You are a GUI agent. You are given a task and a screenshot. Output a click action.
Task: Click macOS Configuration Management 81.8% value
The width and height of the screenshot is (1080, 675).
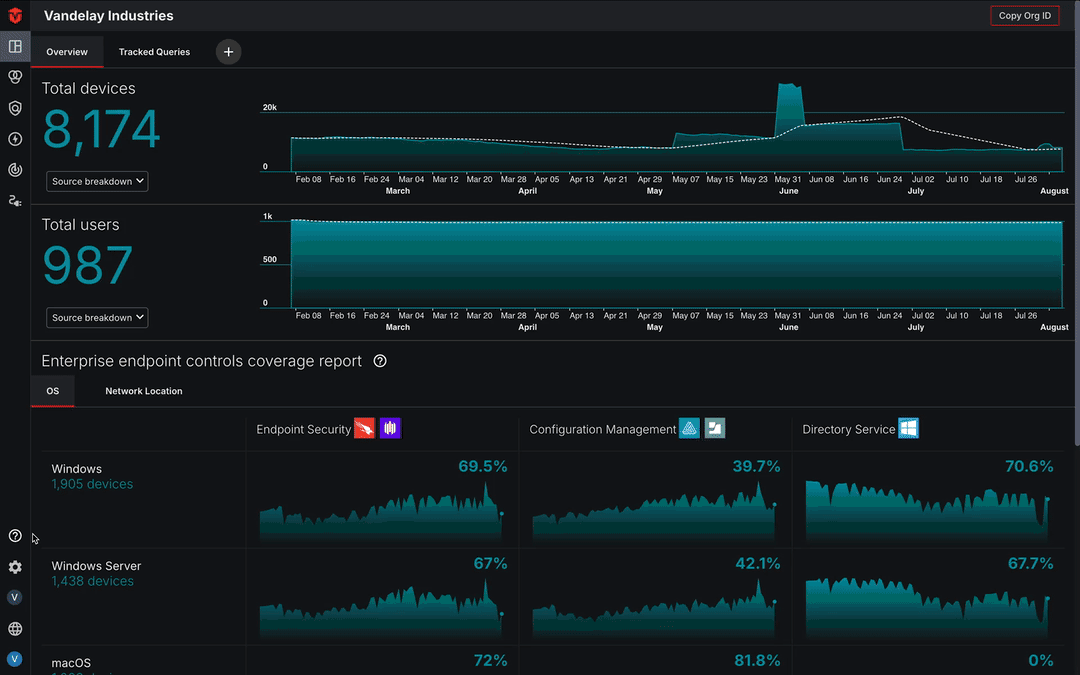point(757,661)
